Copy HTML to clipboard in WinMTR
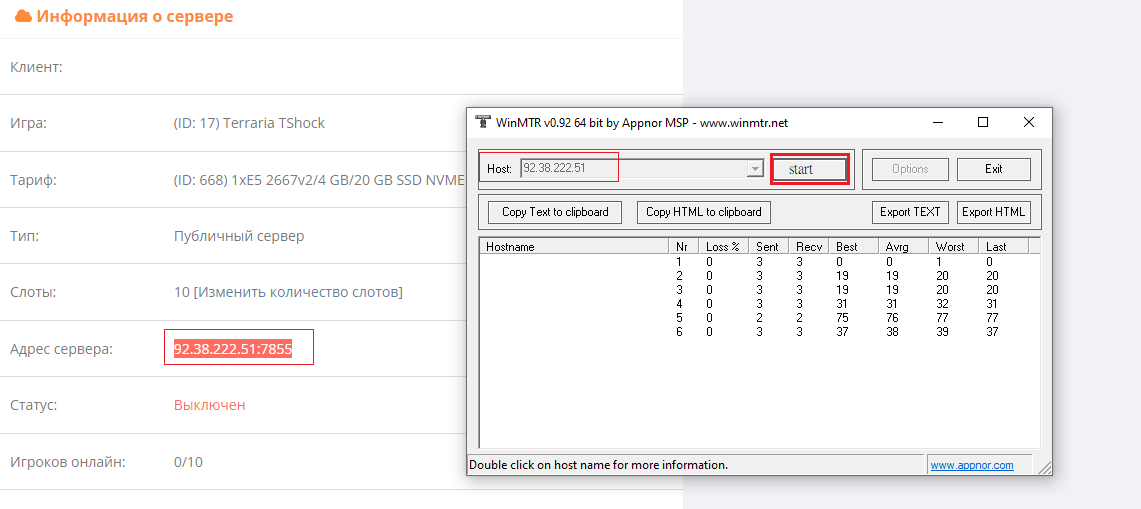Image resolution: width=1141 pixels, height=509 pixels. pyautogui.click(x=704, y=212)
